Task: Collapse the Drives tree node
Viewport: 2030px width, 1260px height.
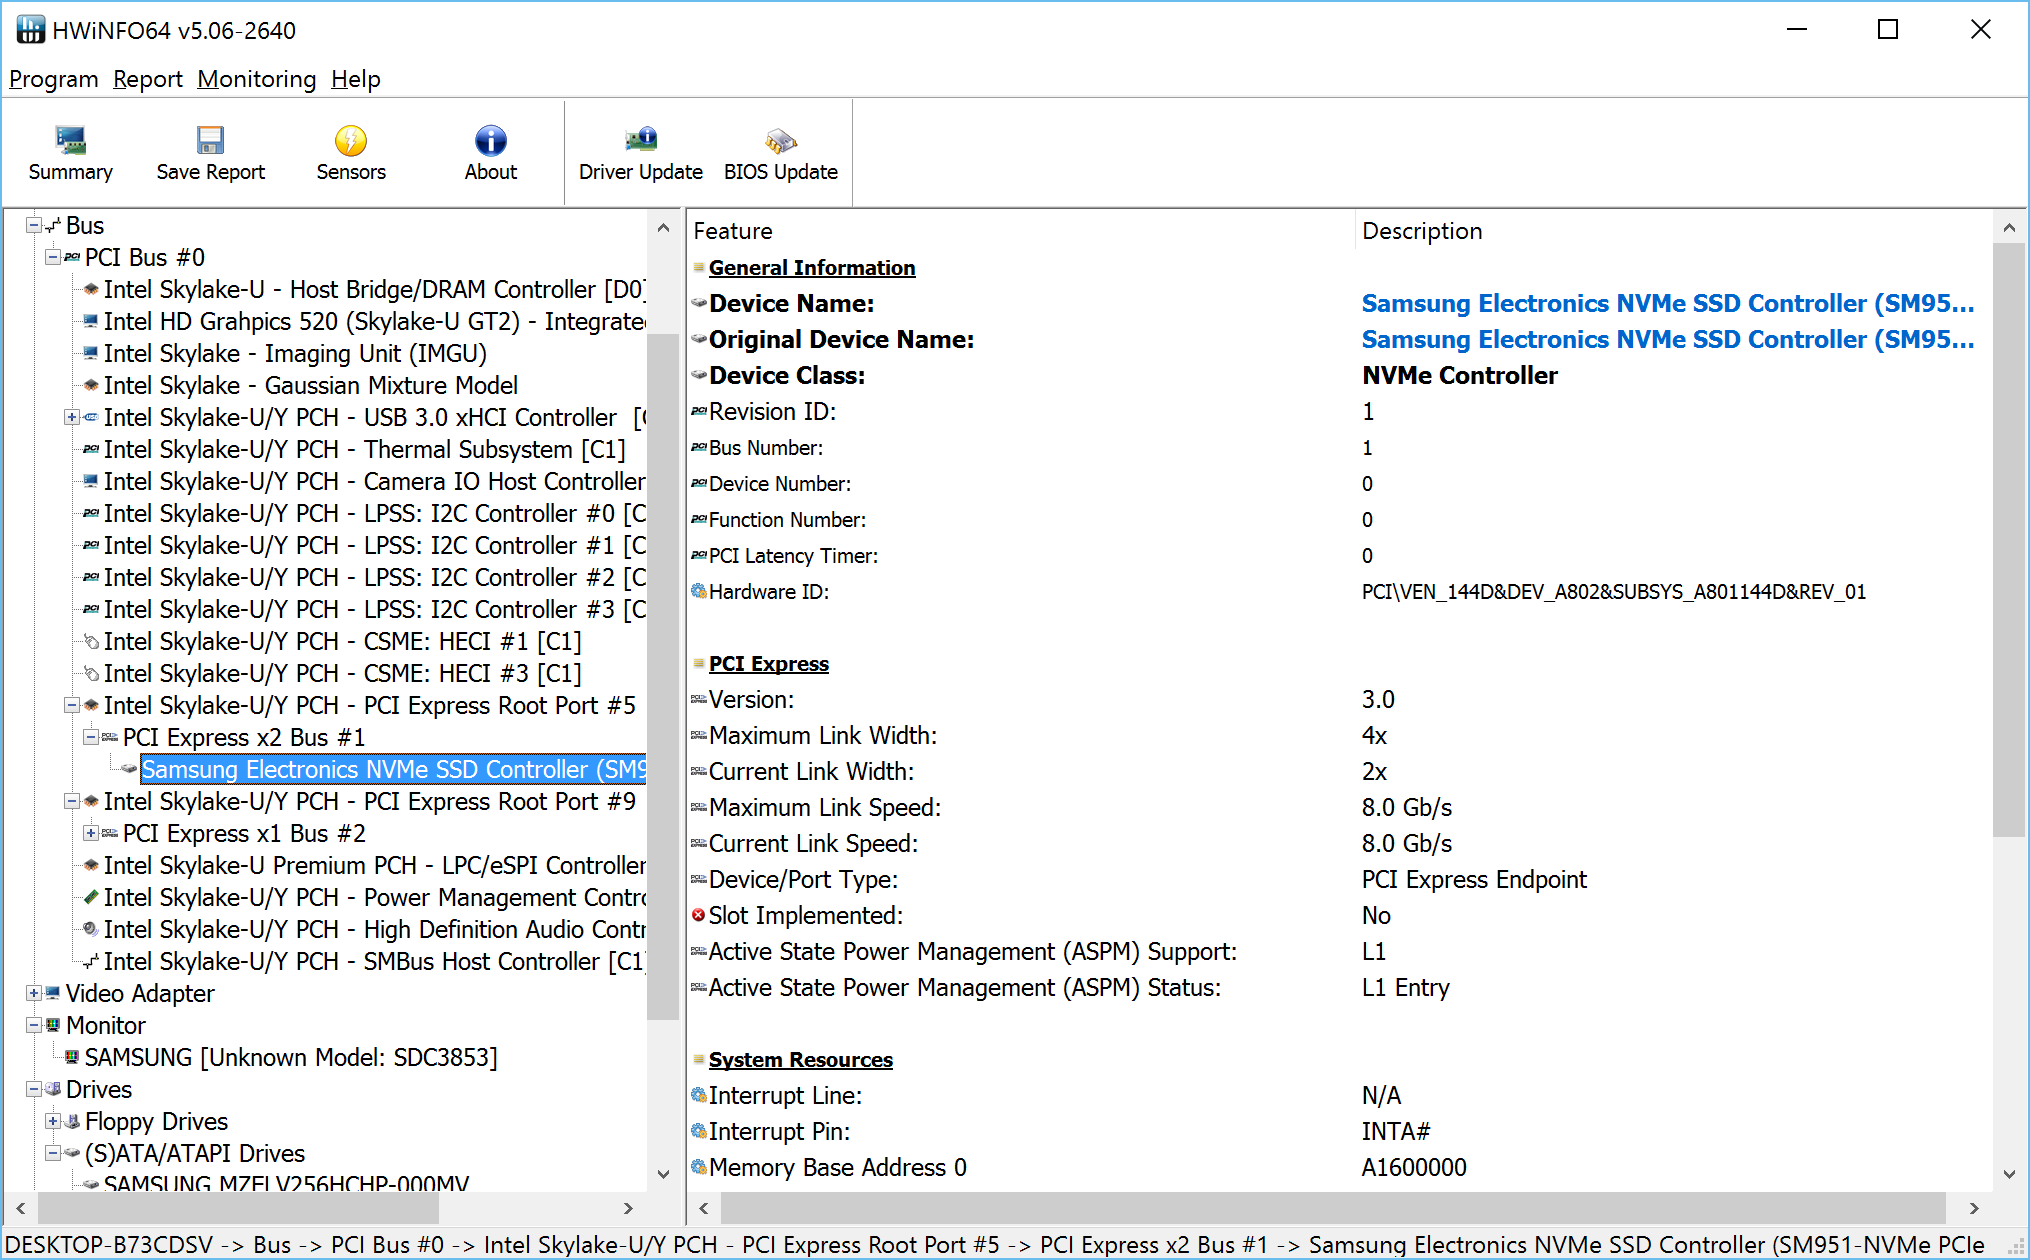Action: coord(34,1089)
